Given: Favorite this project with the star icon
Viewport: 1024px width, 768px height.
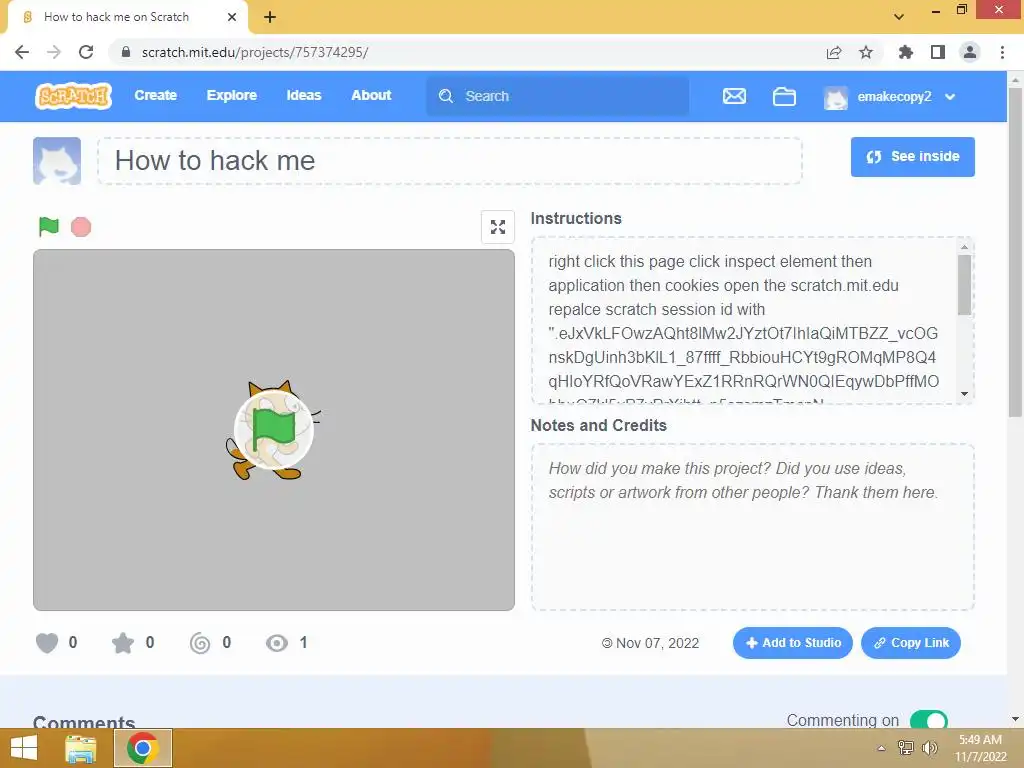Looking at the screenshot, I should [x=123, y=643].
